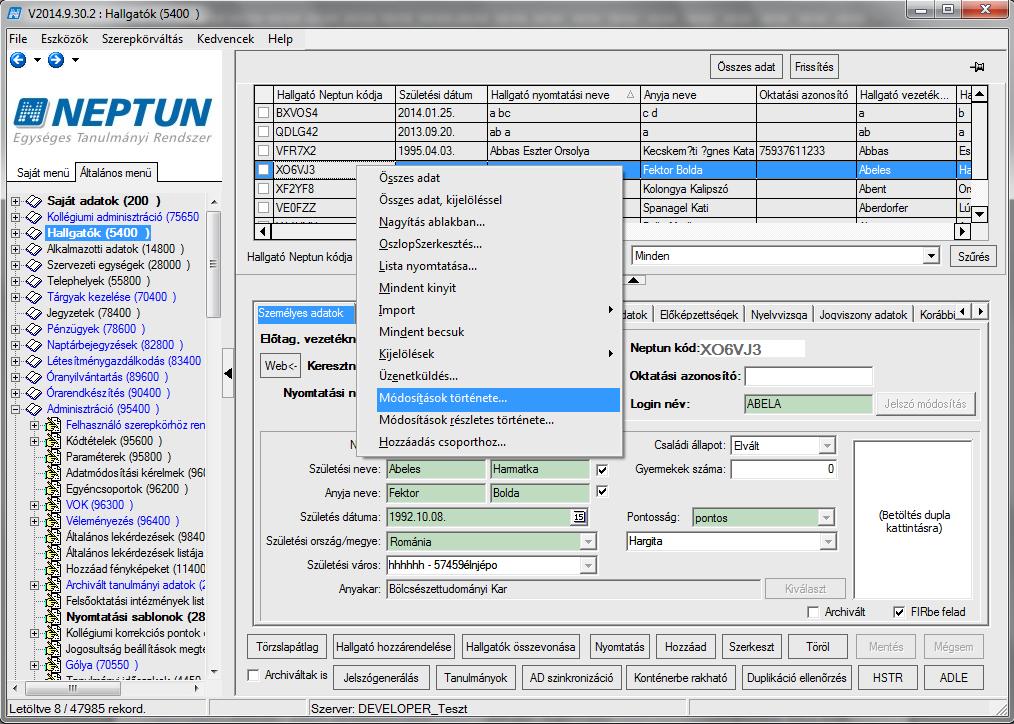Click the Pénzügyek tree node icon
Image resolution: width=1014 pixels, height=724 pixels.
pyautogui.click(x=34, y=329)
